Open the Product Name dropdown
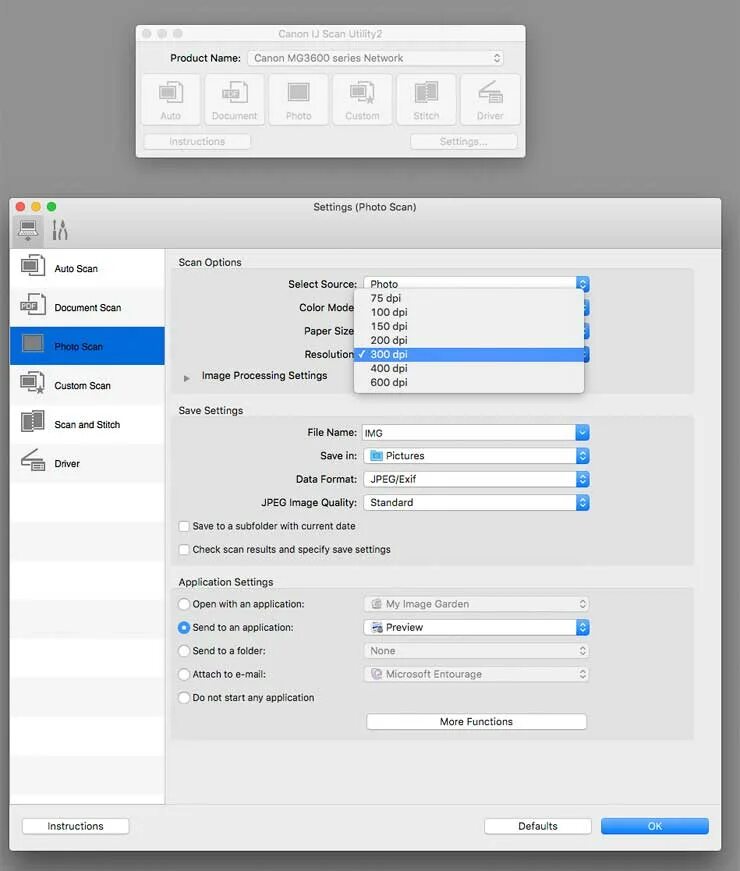740x871 pixels. pyautogui.click(x=376, y=58)
